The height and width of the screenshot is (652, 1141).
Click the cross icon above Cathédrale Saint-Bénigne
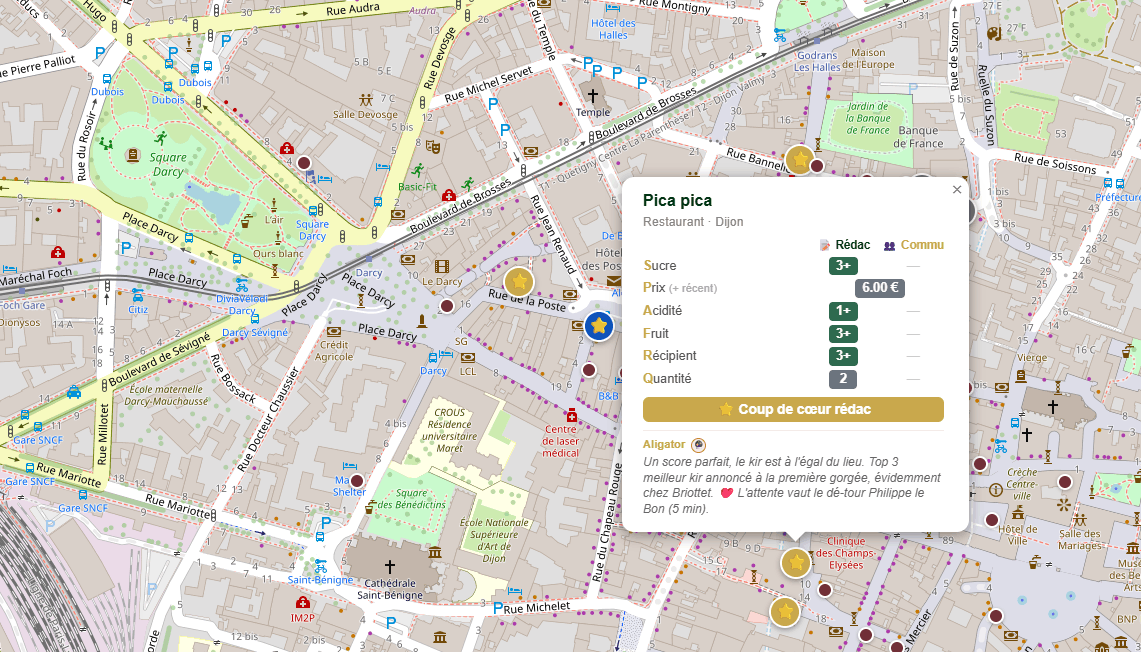[x=389, y=565]
